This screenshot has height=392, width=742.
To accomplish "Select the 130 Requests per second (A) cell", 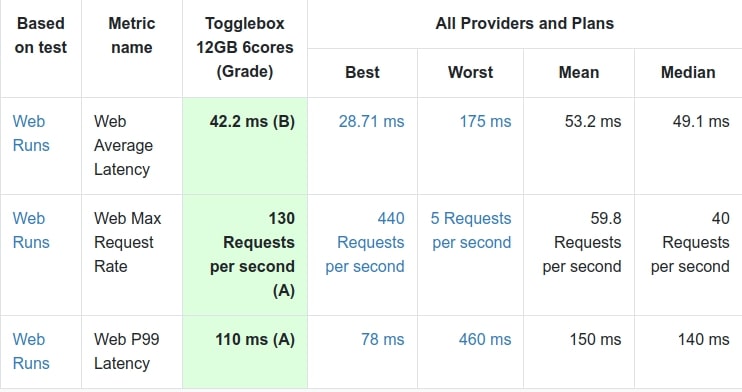I will (245, 255).
